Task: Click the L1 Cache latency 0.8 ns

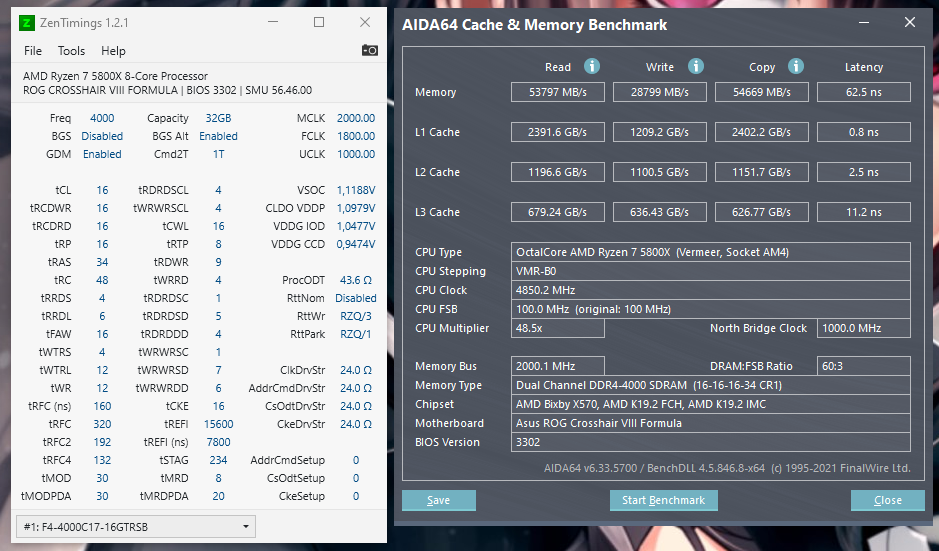Action: point(864,132)
